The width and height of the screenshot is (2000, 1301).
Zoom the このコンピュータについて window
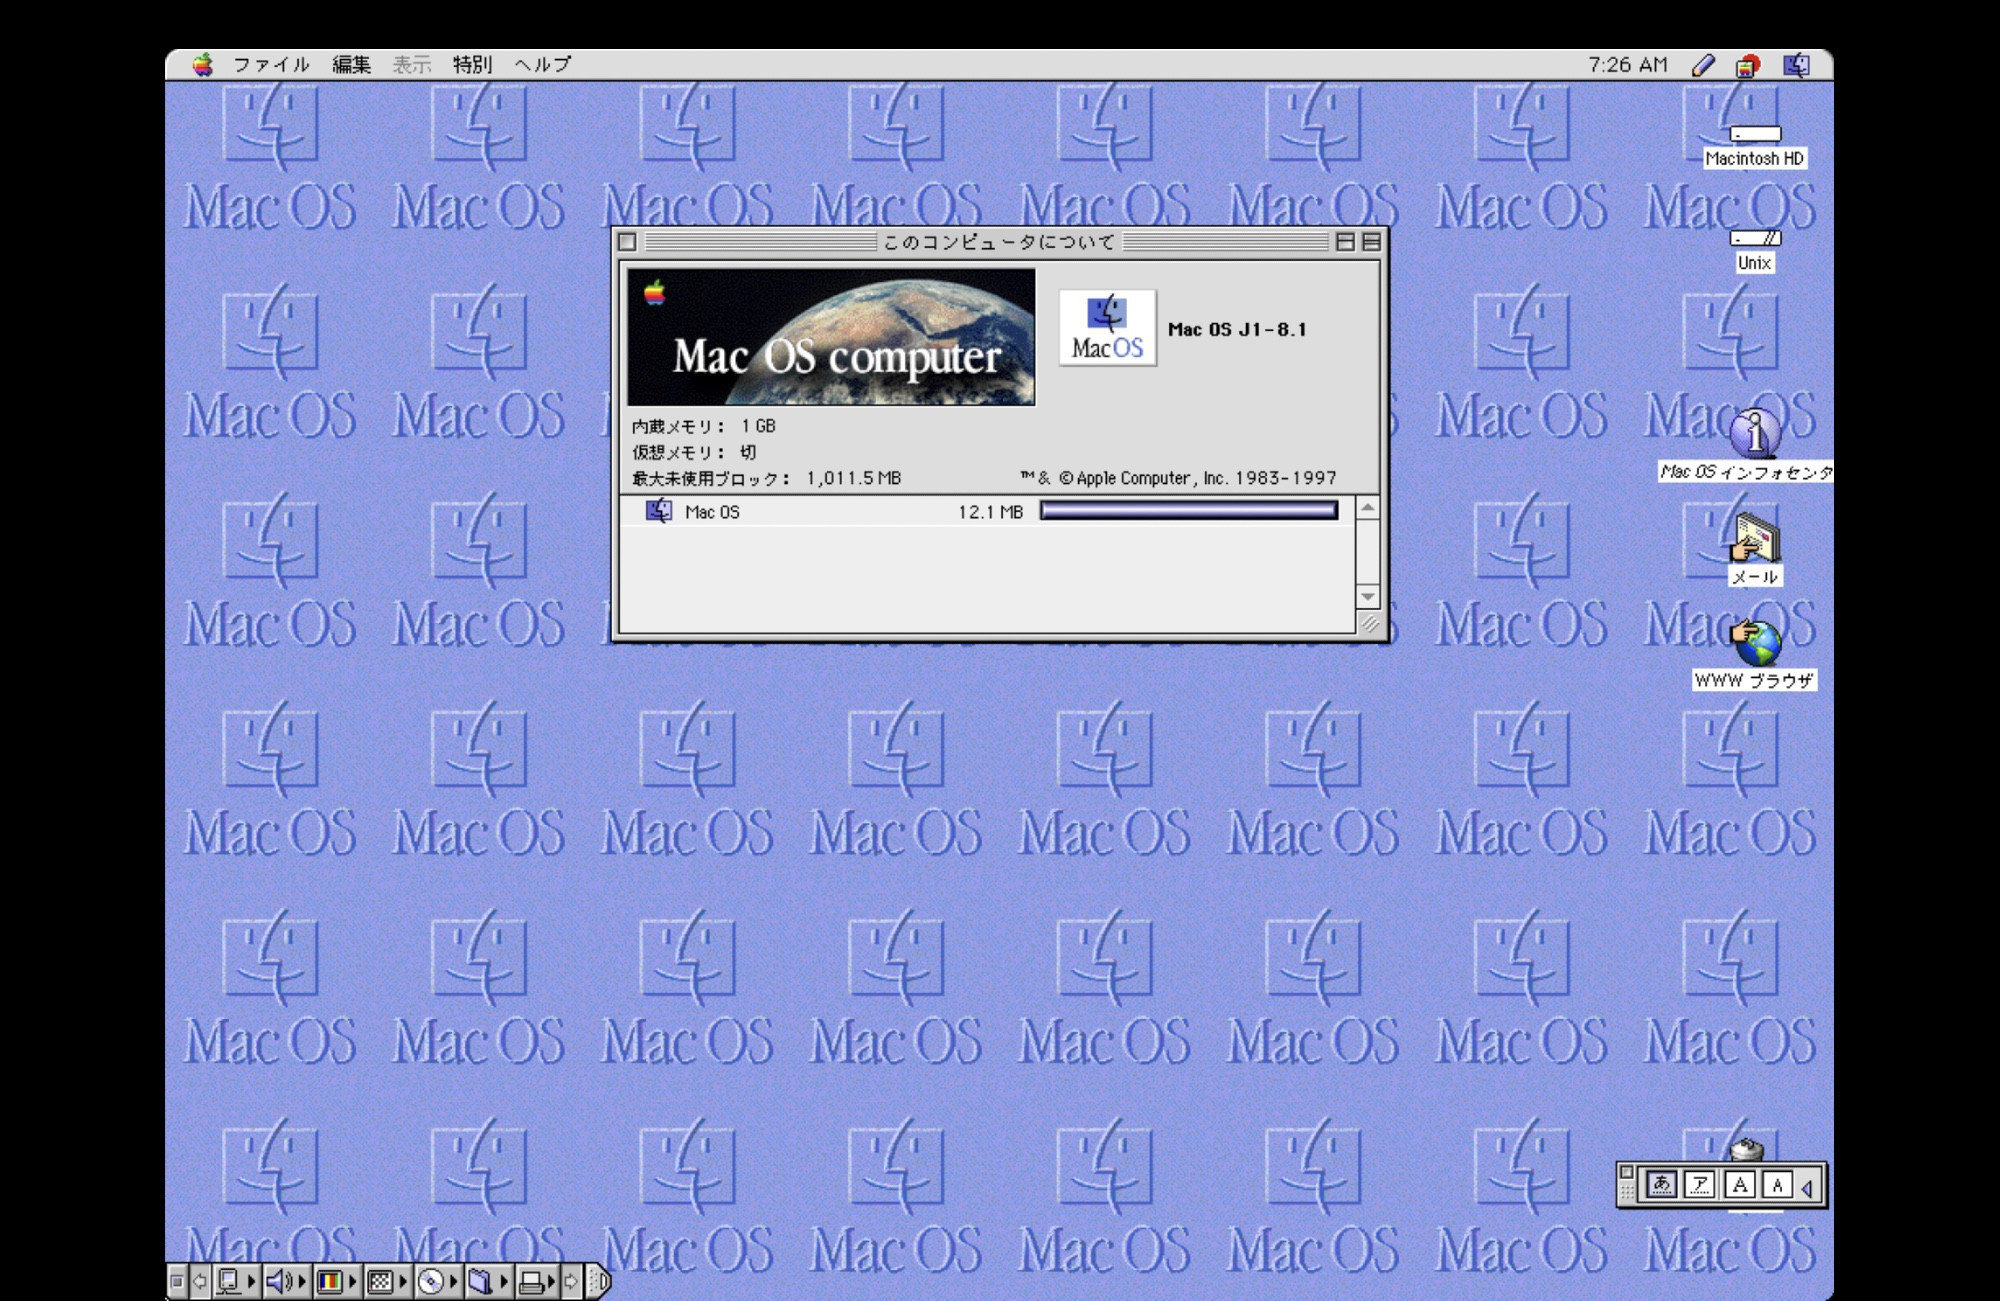coord(1345,242)
